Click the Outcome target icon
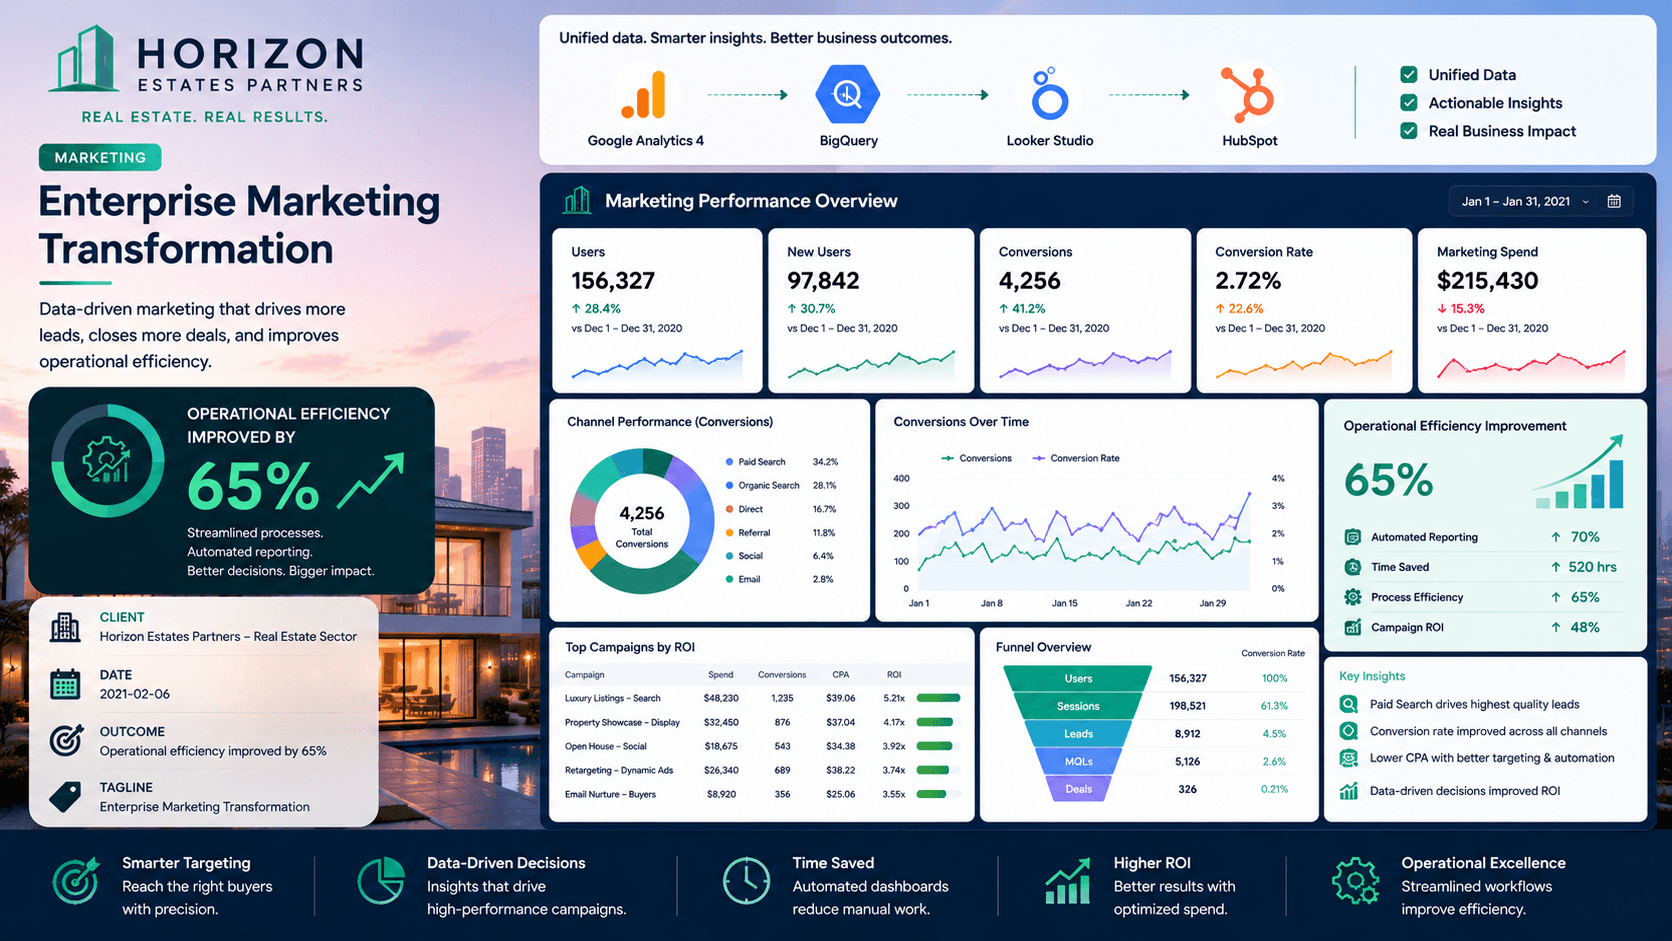1672x941 pixels. (x=65, y=740)
